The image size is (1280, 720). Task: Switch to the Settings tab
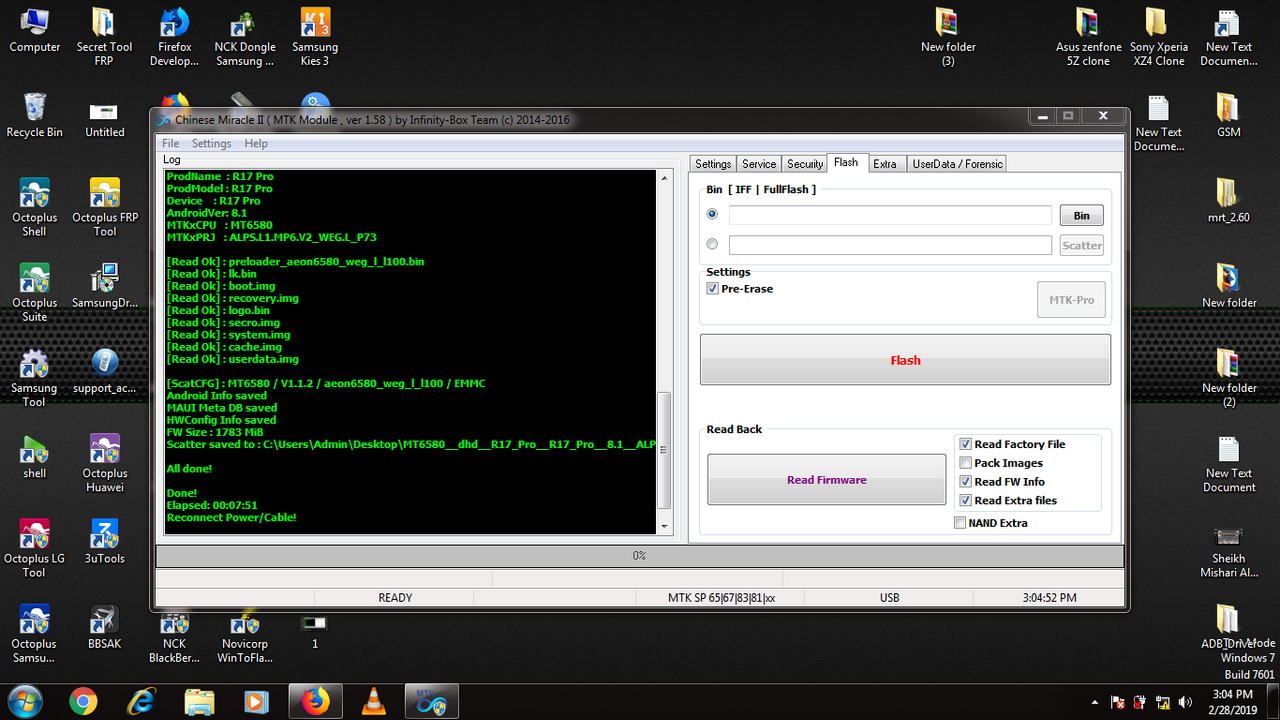(713, 164)
